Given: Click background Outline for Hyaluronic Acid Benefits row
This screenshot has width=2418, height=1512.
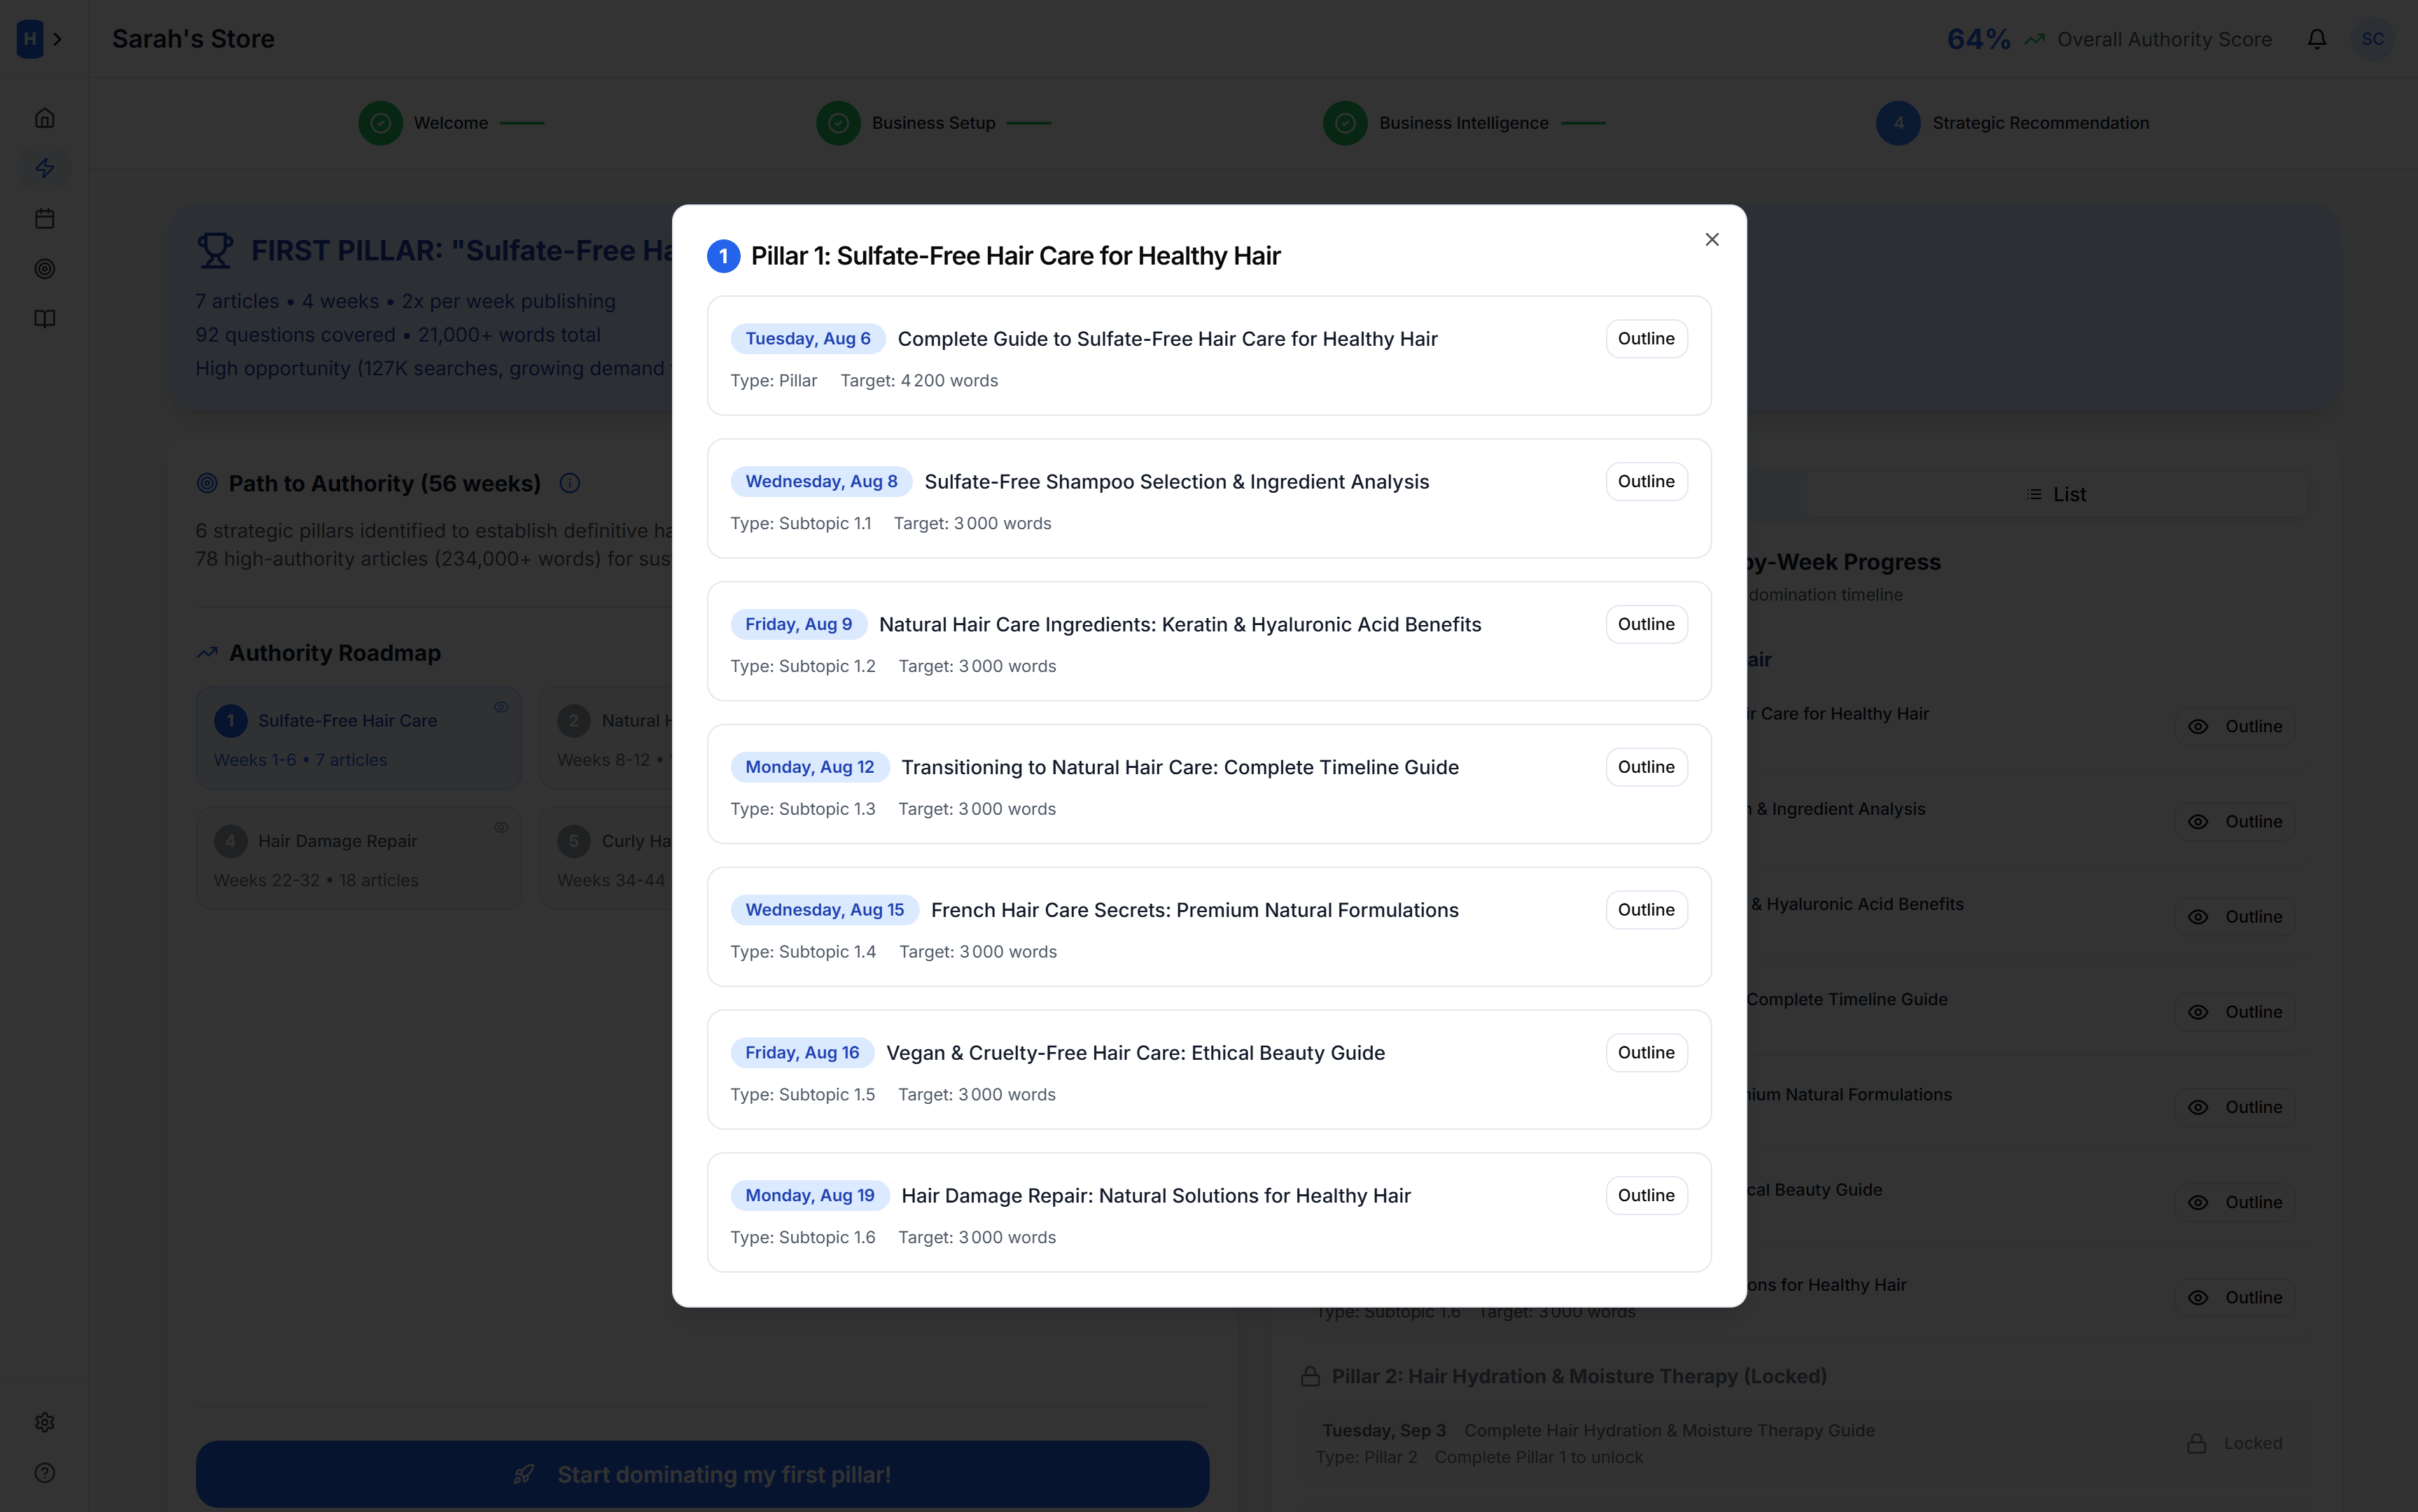Looking at the screenshot, I should (x=2235, y=916).
